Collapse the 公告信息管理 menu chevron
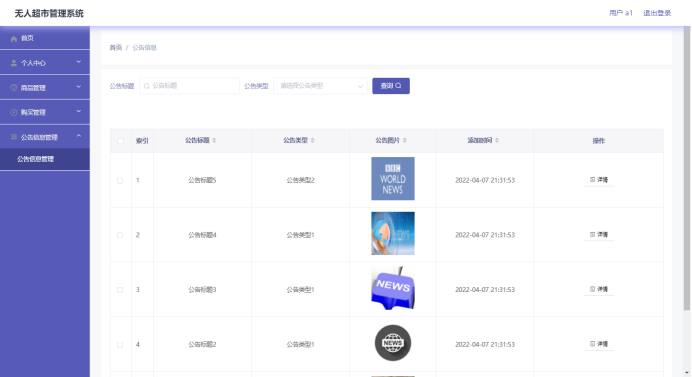This screenshot has width=692, height=377. point(79,136)
